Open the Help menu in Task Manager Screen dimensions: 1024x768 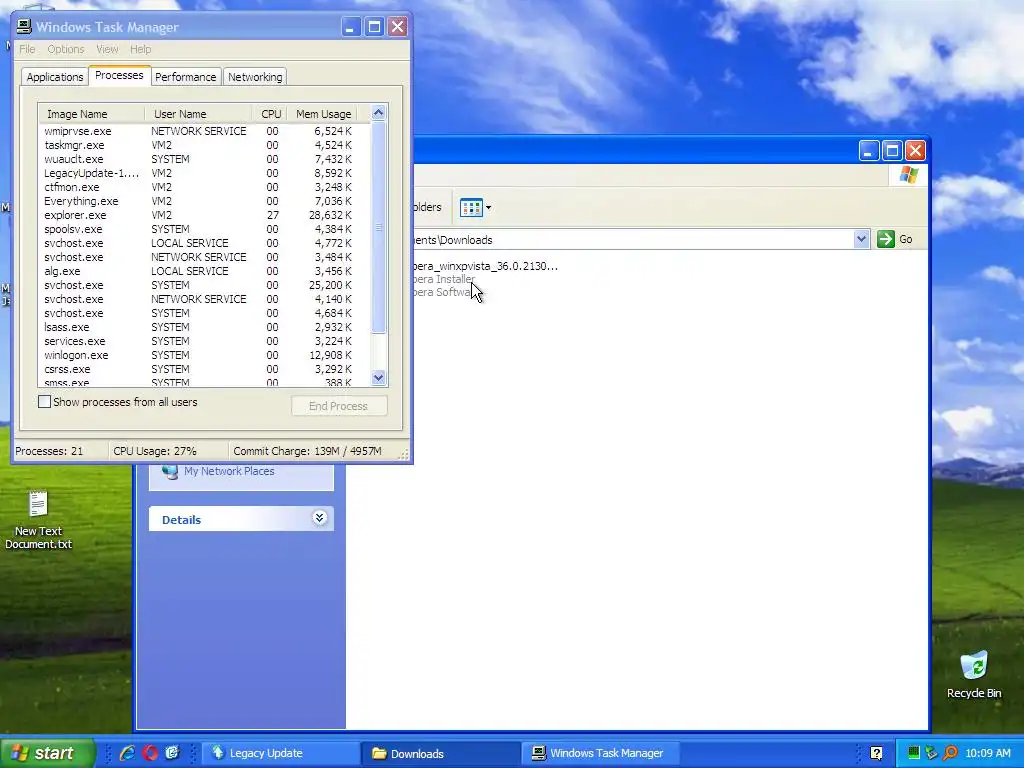140,49
